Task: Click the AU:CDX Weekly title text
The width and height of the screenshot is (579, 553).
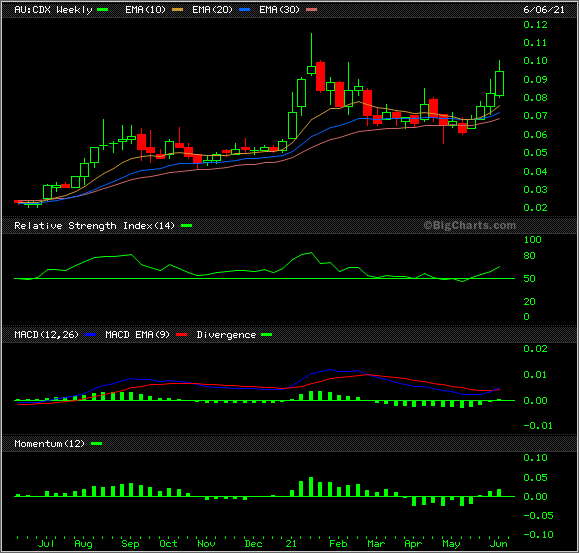Action: [53, 10]
